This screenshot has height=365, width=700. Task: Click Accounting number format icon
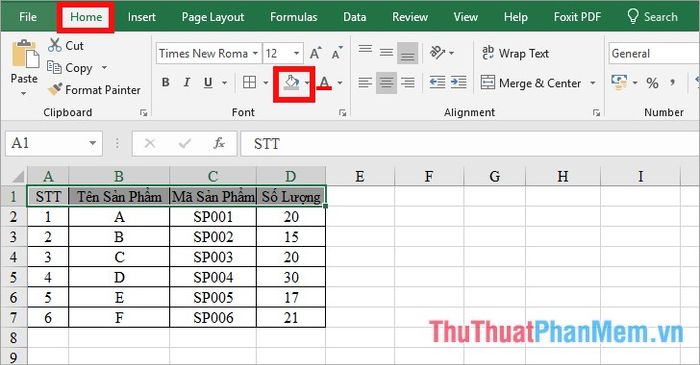tap(619, 83)
